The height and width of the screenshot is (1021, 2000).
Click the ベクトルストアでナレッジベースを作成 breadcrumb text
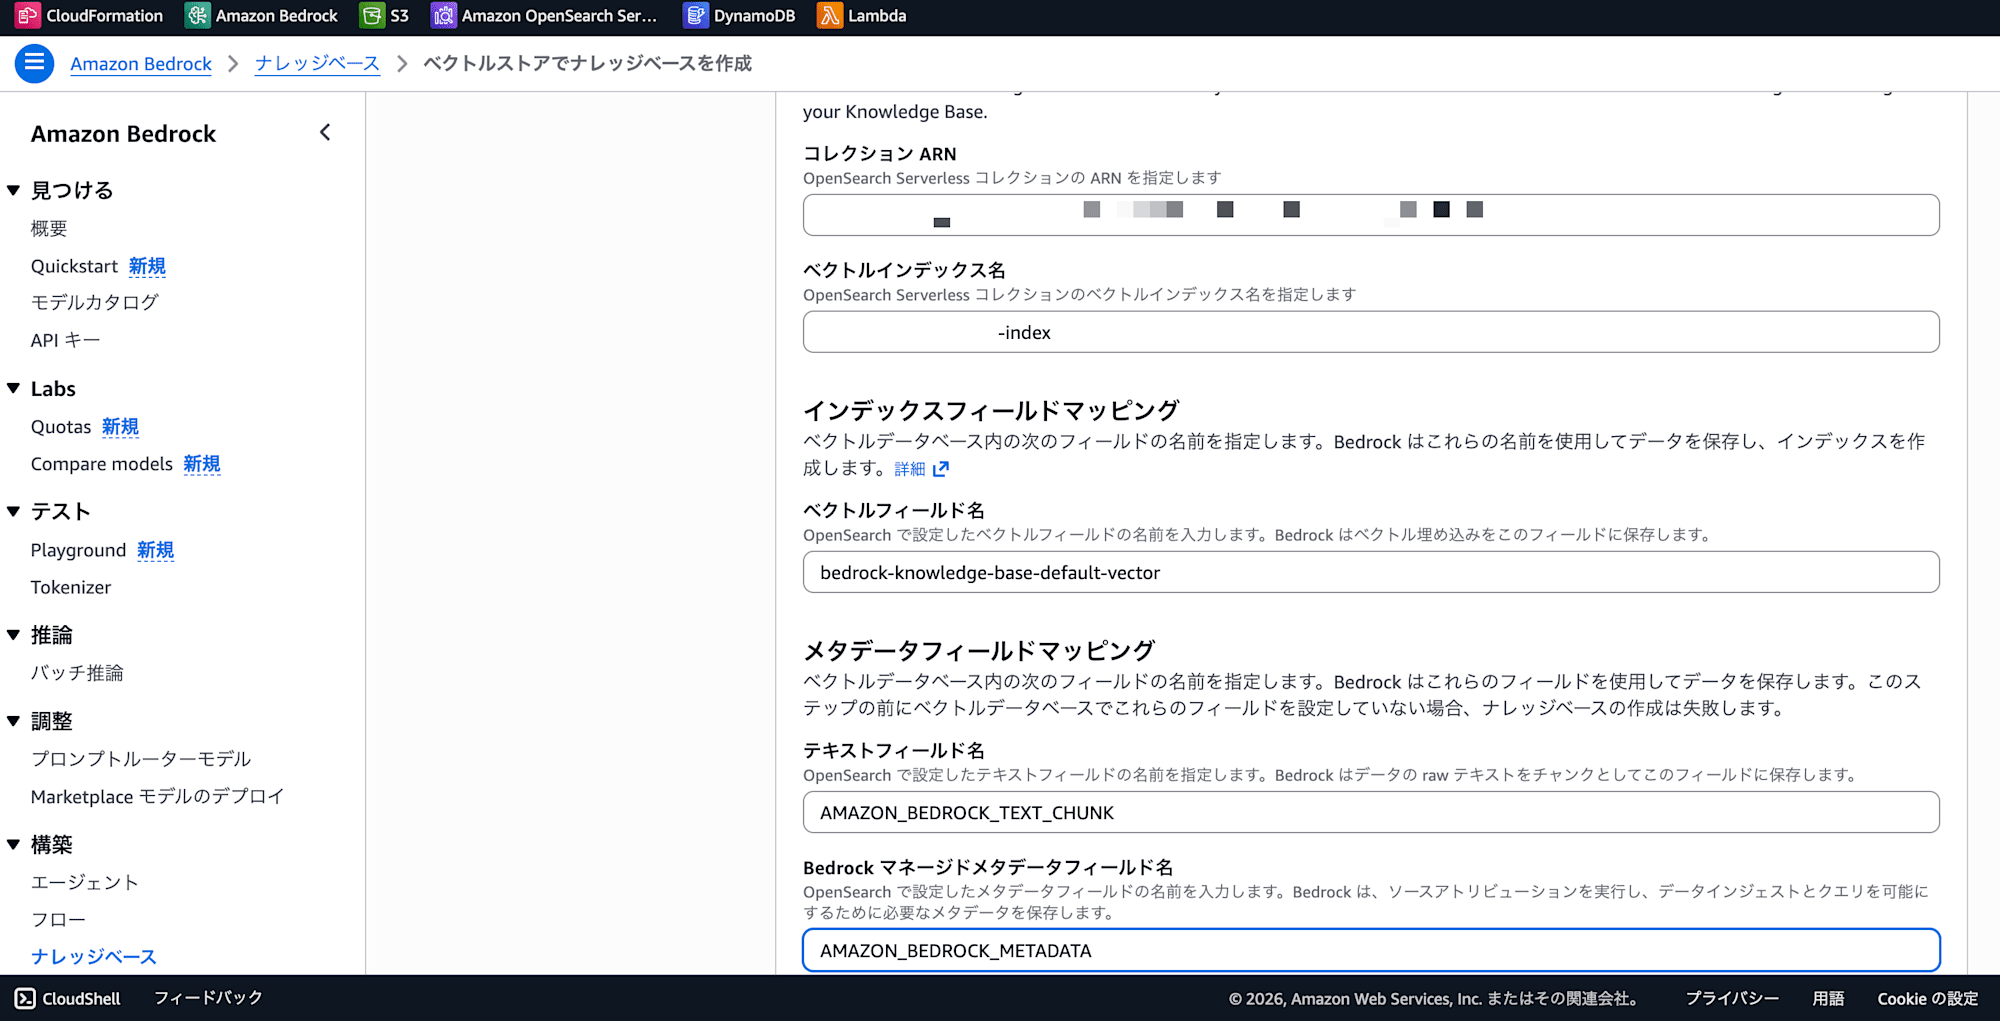(x=587, y=63)
